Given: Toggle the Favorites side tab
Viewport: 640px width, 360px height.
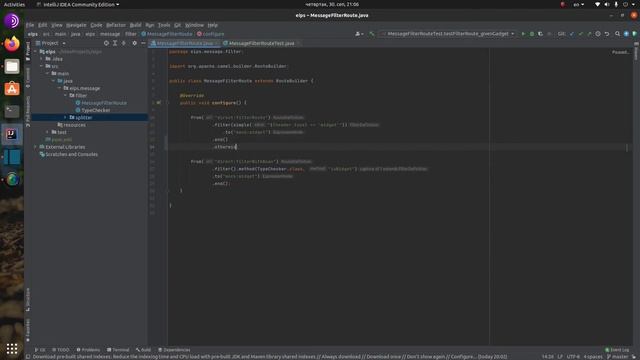Looking at the screenshot, I should (x=28, y=331).
